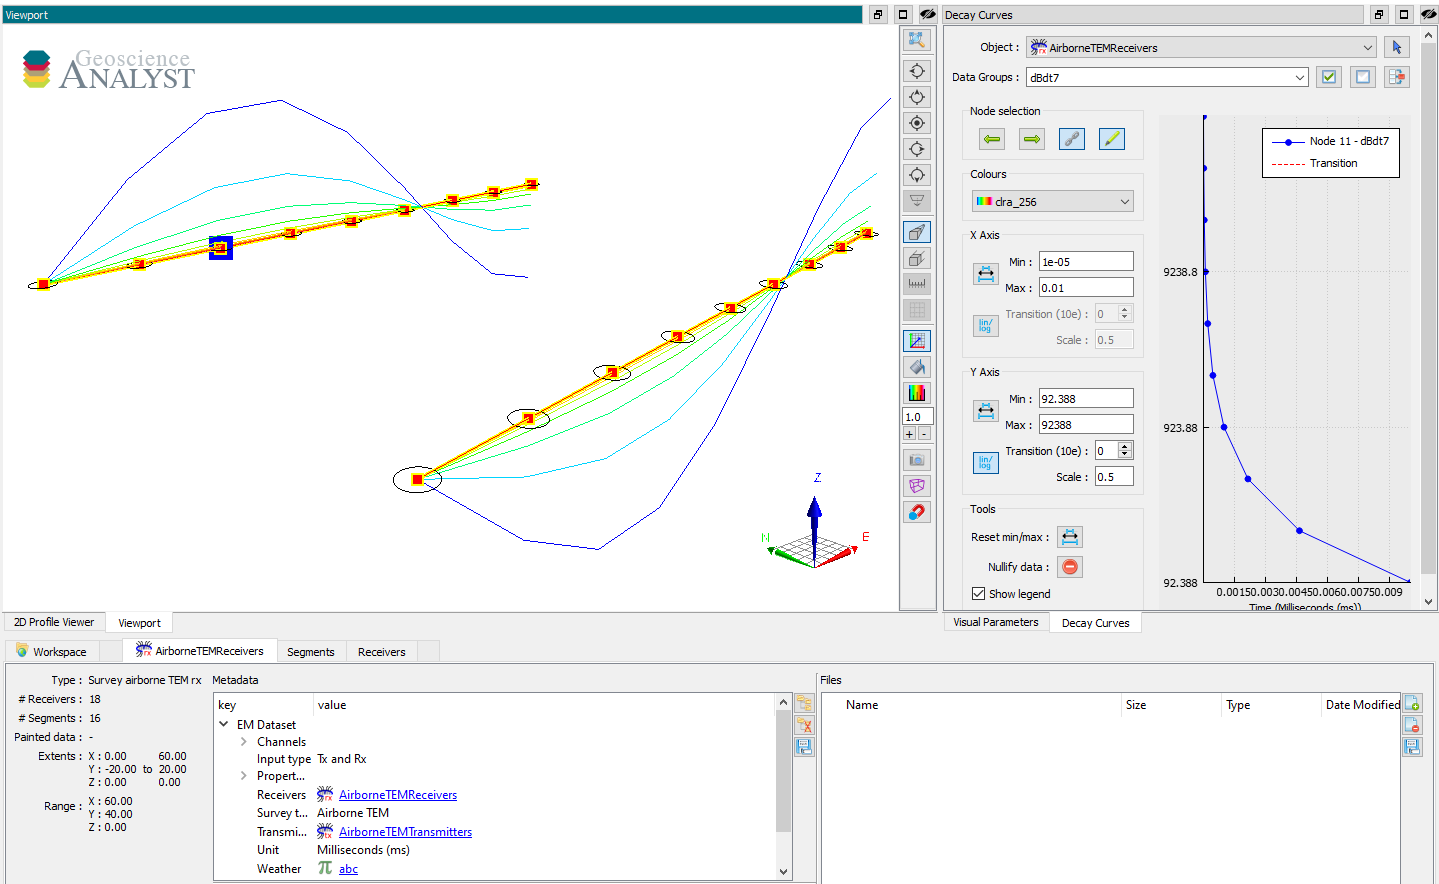Open the Data Groups dBdt7 dropdown
Screen dimensions: 1439x884
pos(1167,77)
